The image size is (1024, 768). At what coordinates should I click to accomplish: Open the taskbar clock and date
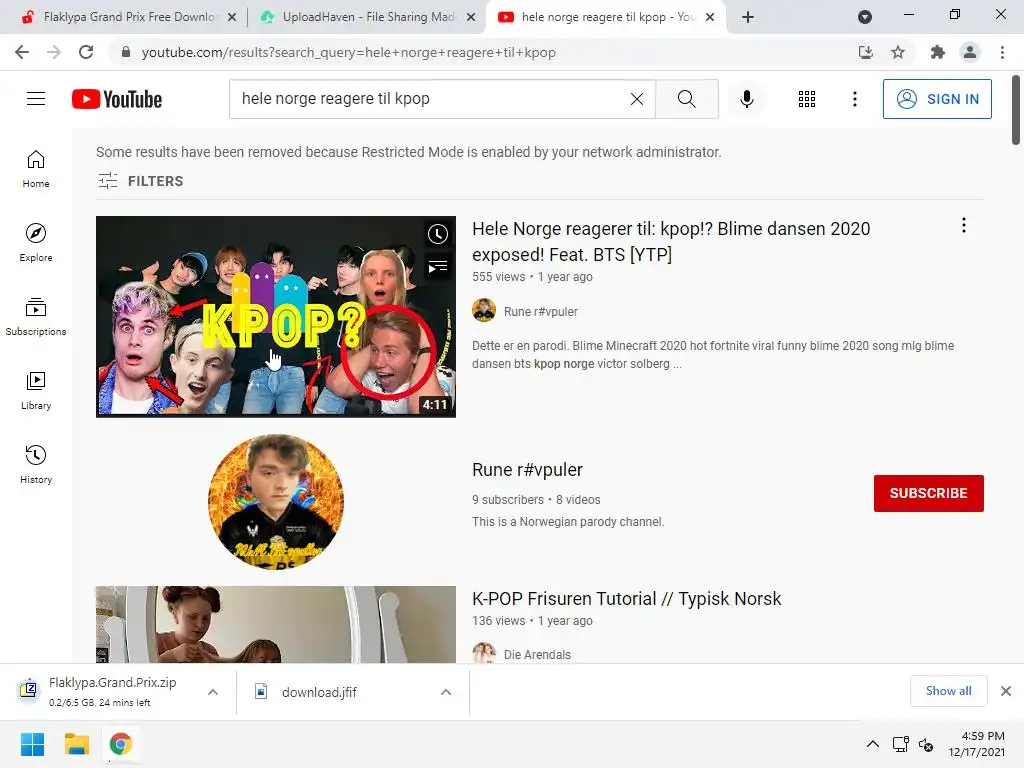pyautogui.click(x=976, y=744)
